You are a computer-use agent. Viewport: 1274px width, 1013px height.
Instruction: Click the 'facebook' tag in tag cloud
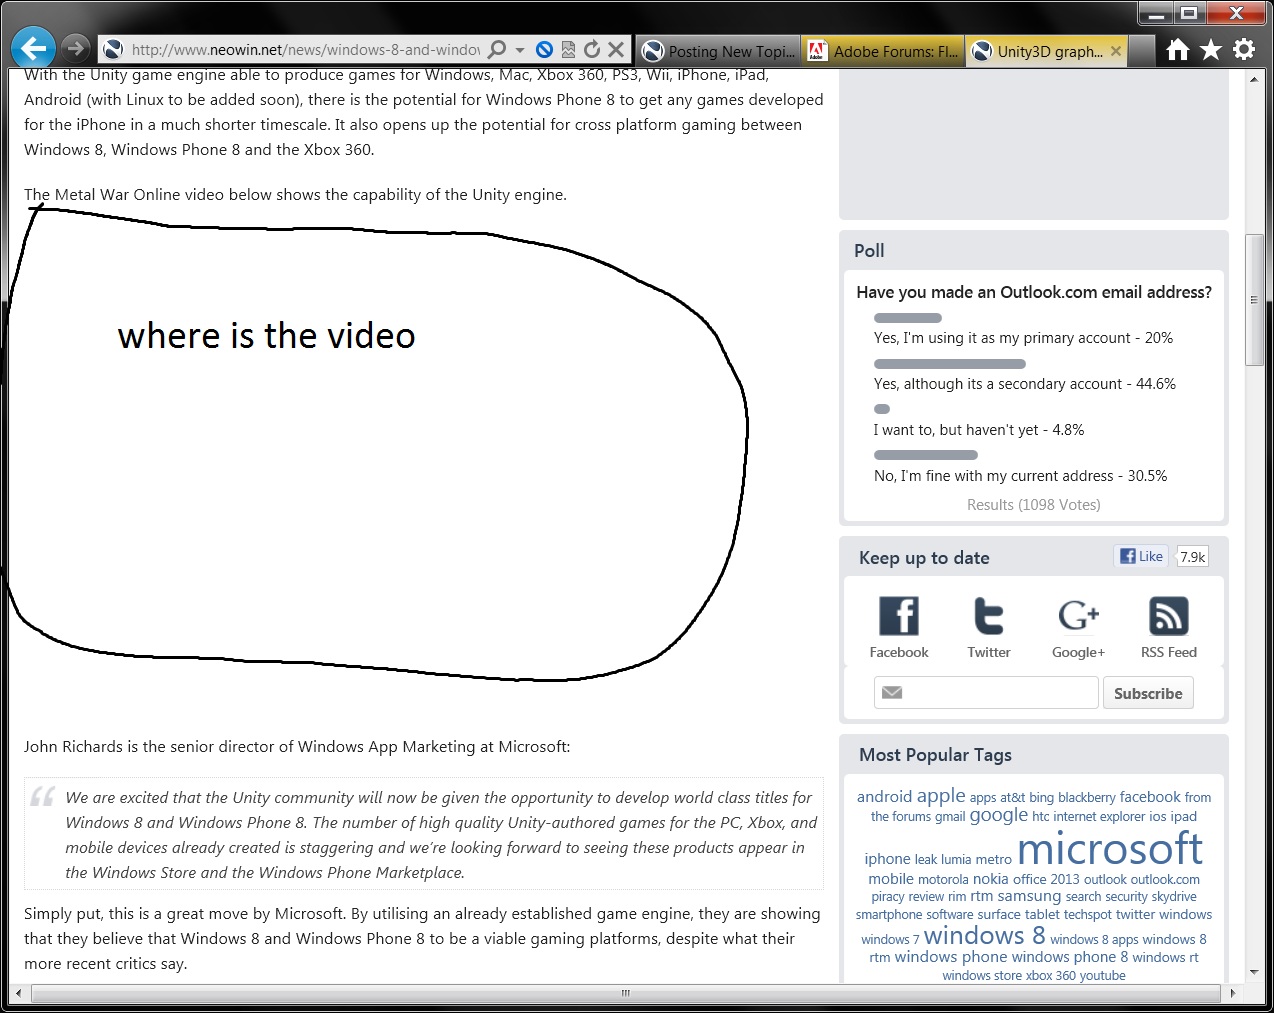tap(1150, 797)
